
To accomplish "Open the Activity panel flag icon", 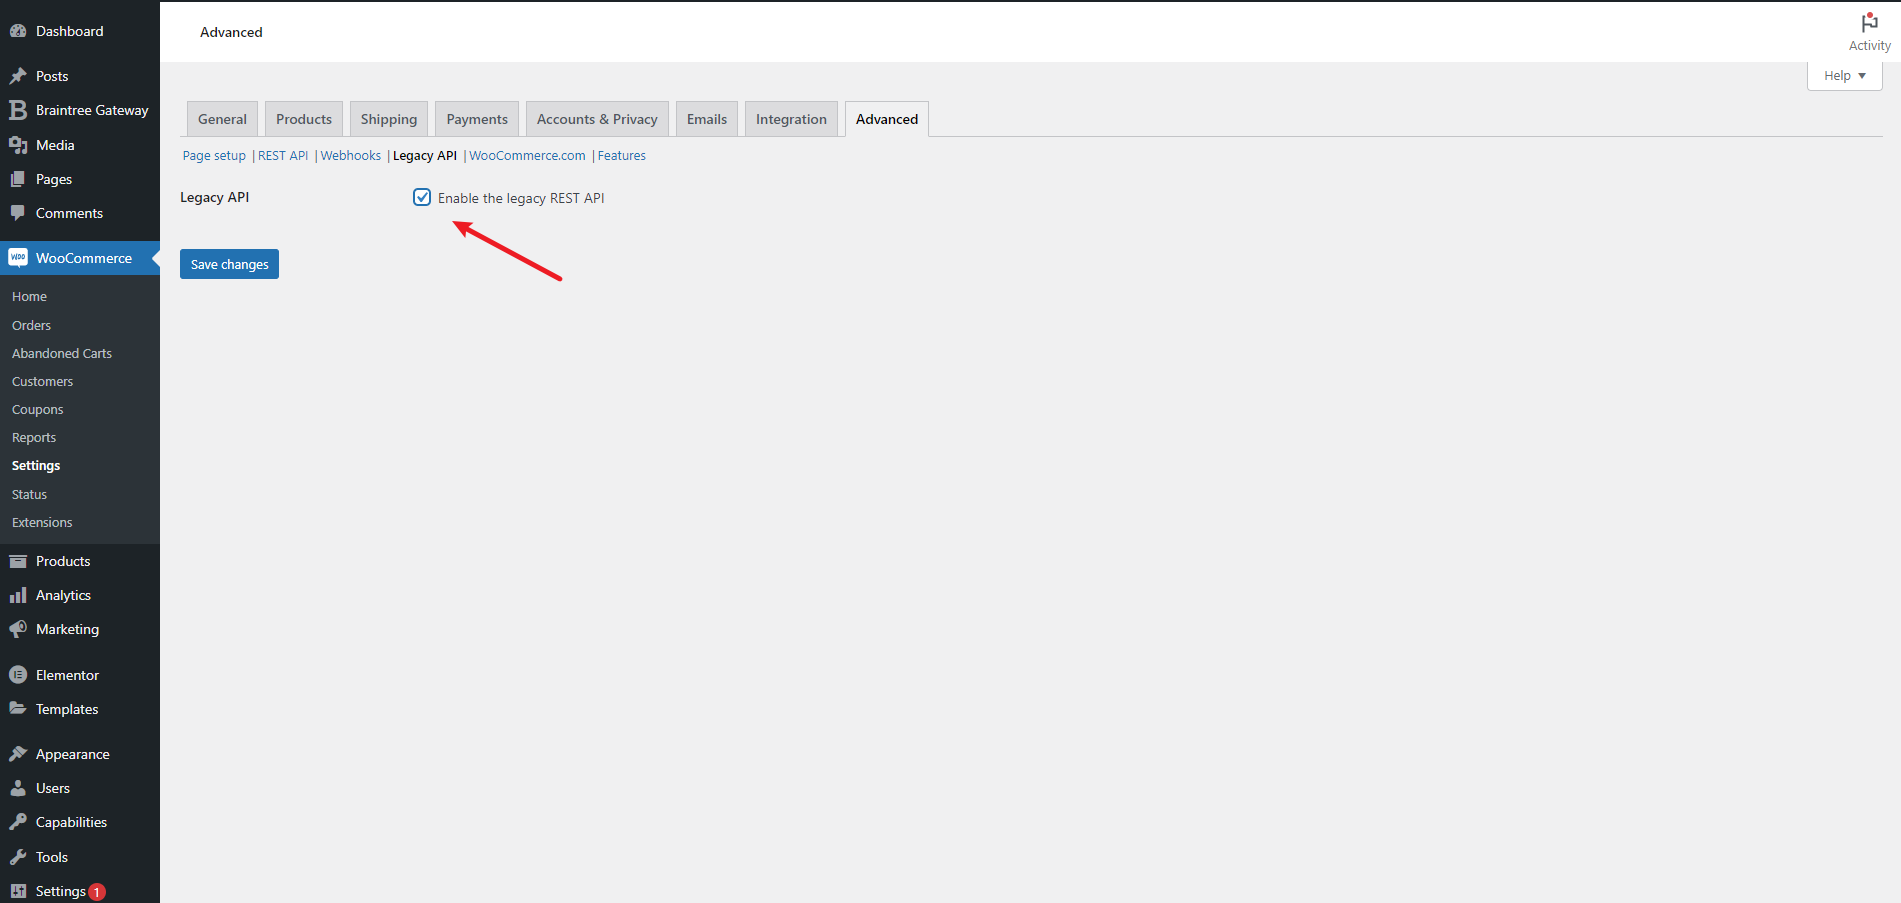I will pos(1869,22).
